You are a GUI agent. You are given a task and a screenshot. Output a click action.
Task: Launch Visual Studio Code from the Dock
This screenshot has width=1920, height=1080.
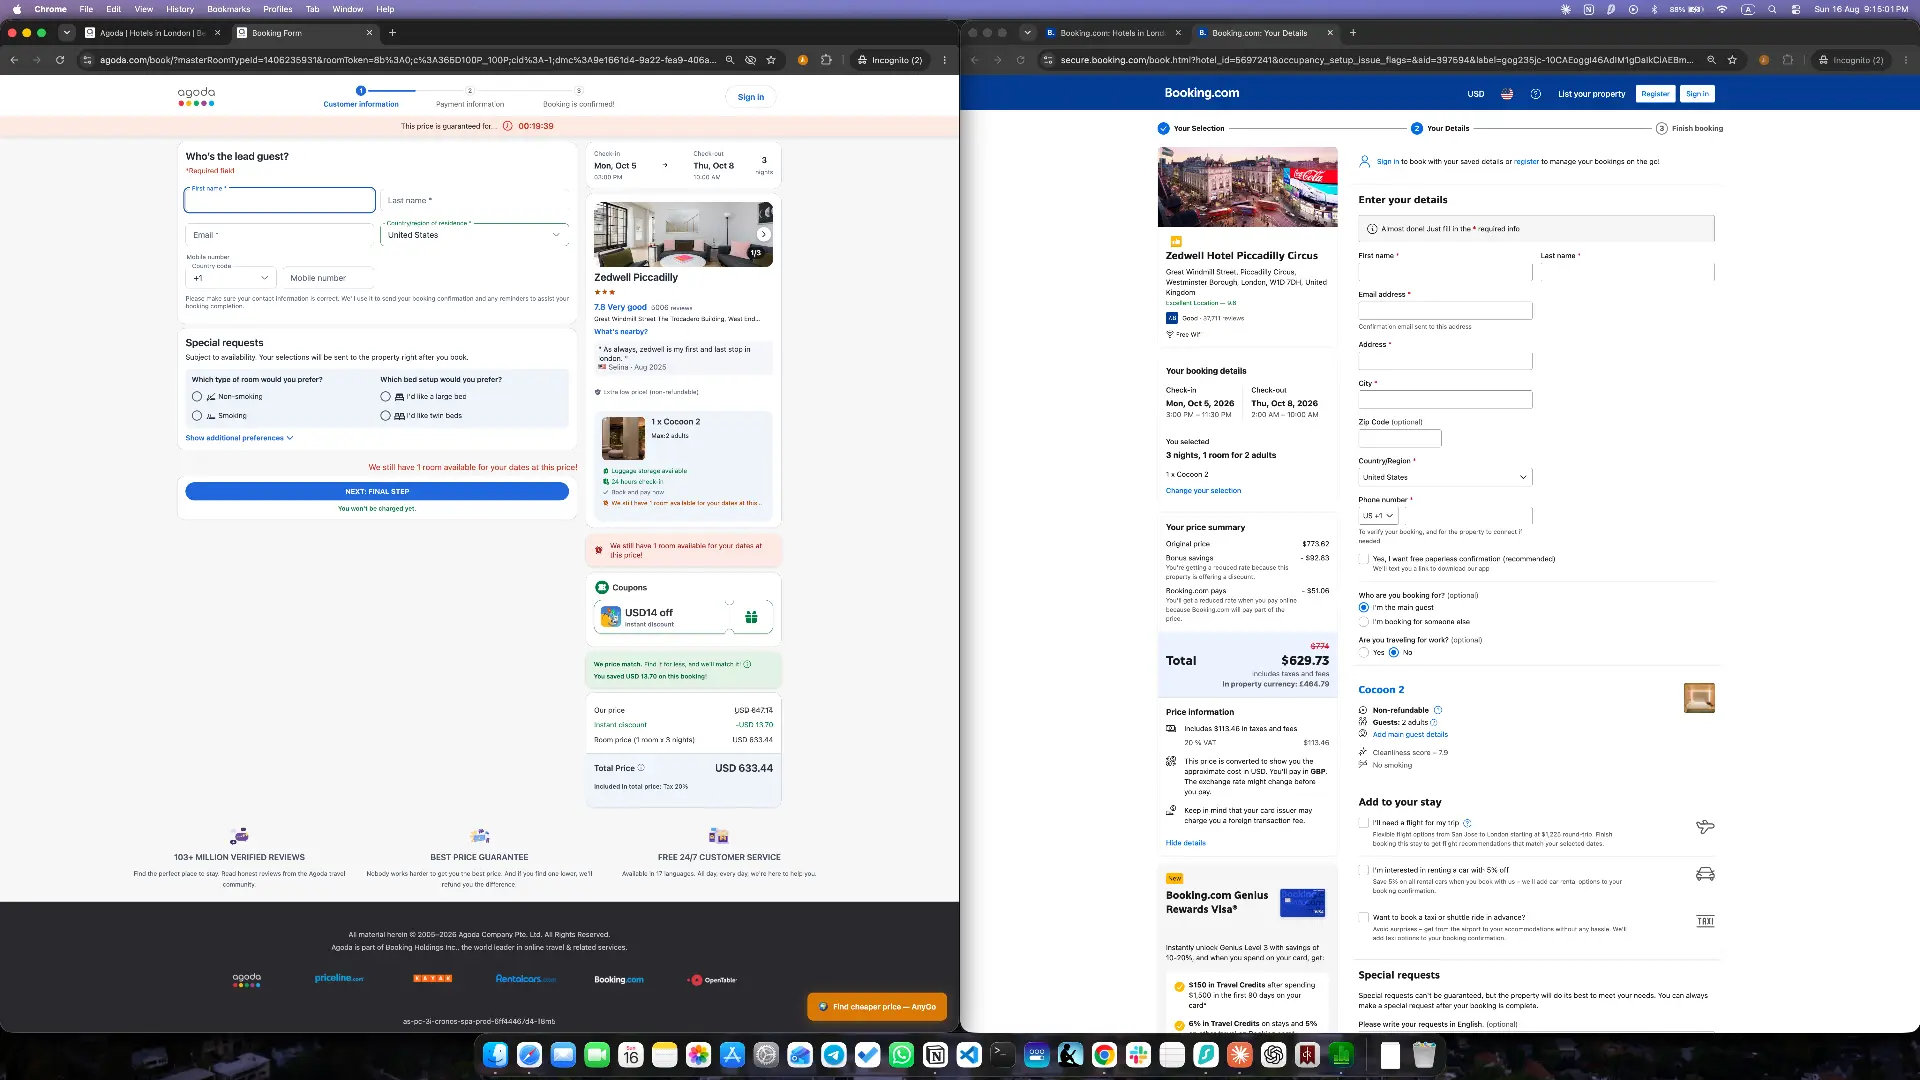tap(969, 1055)
